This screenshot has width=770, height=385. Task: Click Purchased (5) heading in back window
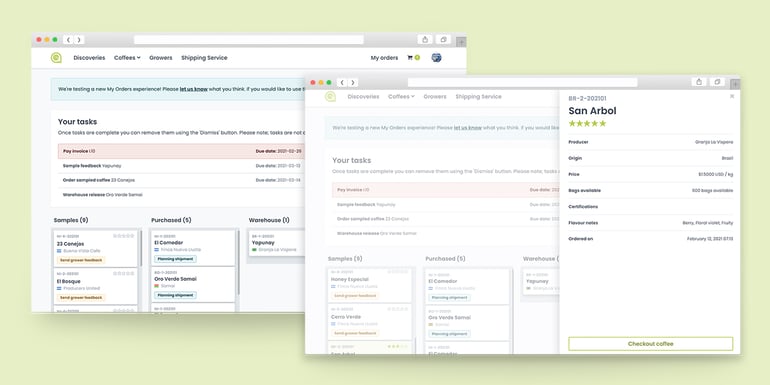click(171, 220)
